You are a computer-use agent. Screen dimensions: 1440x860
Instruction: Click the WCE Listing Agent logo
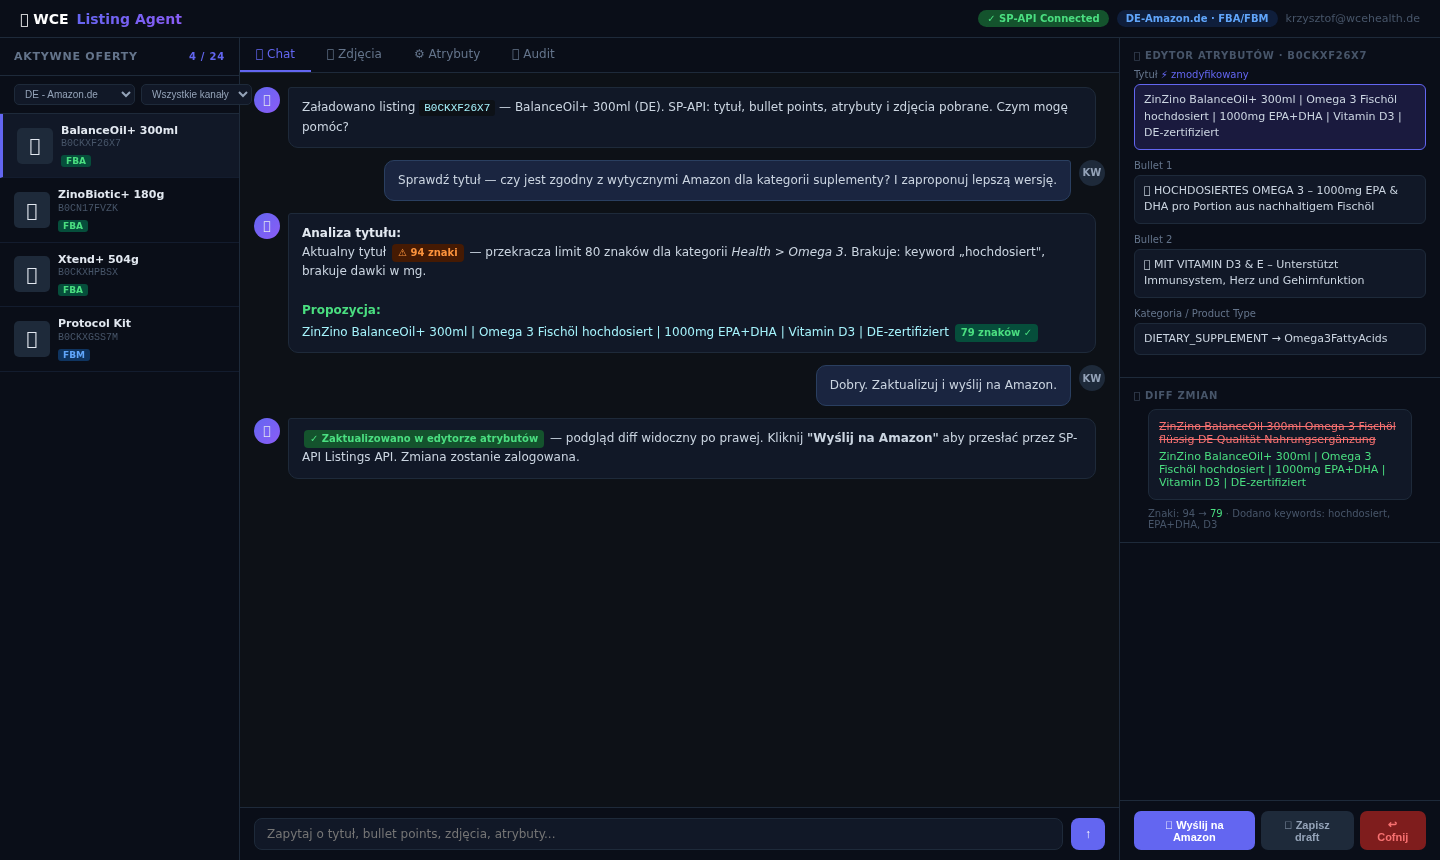pos(101,19)
